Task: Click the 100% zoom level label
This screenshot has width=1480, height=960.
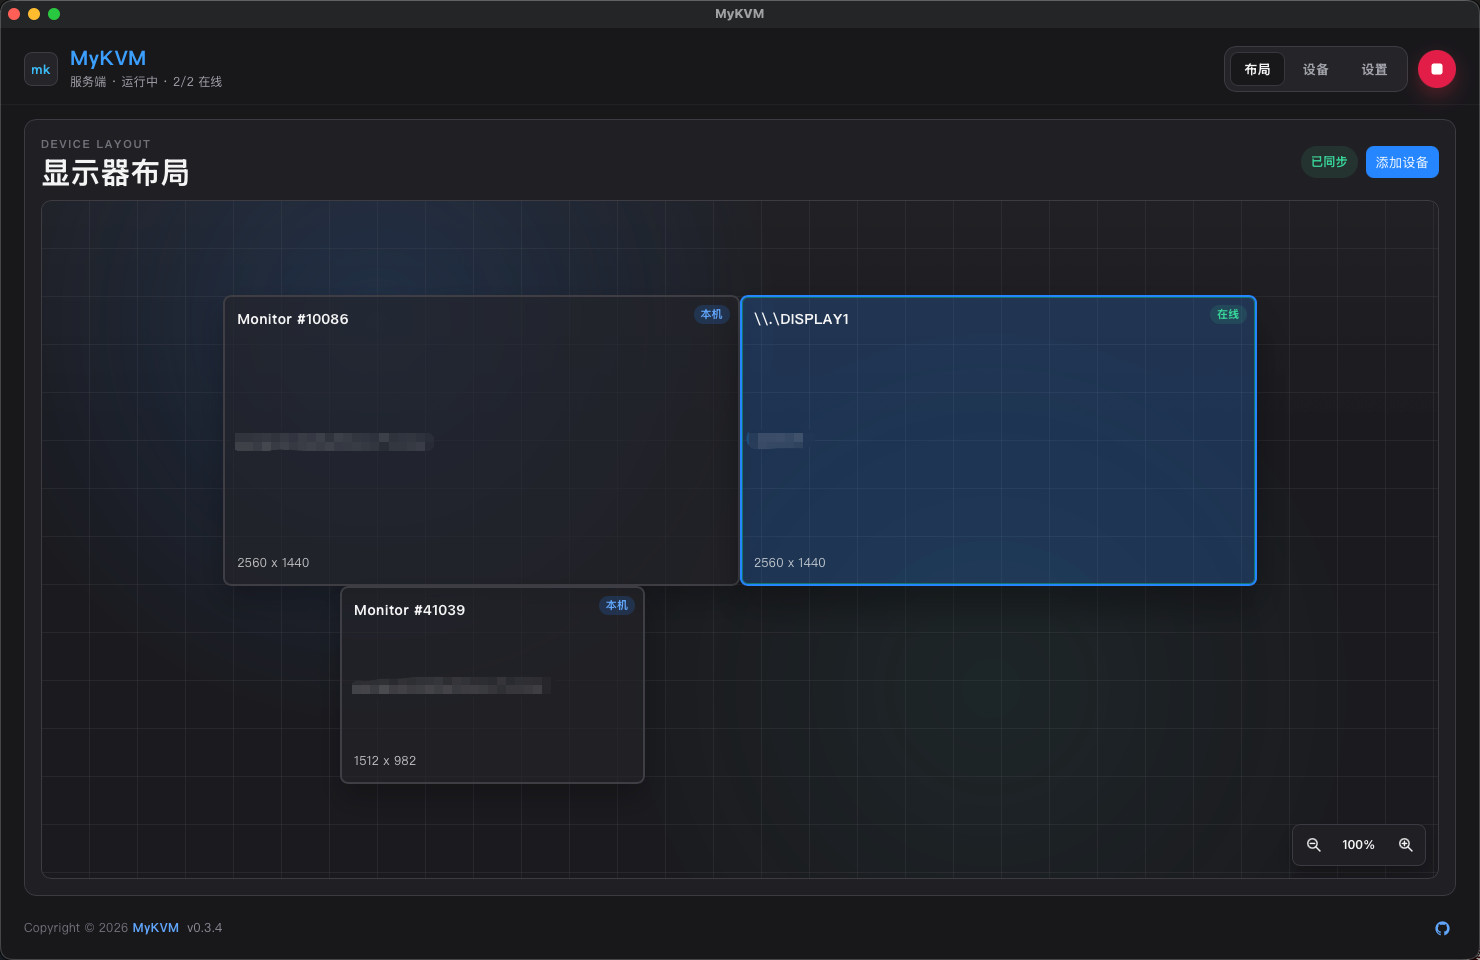Action: coord(1358,845)
